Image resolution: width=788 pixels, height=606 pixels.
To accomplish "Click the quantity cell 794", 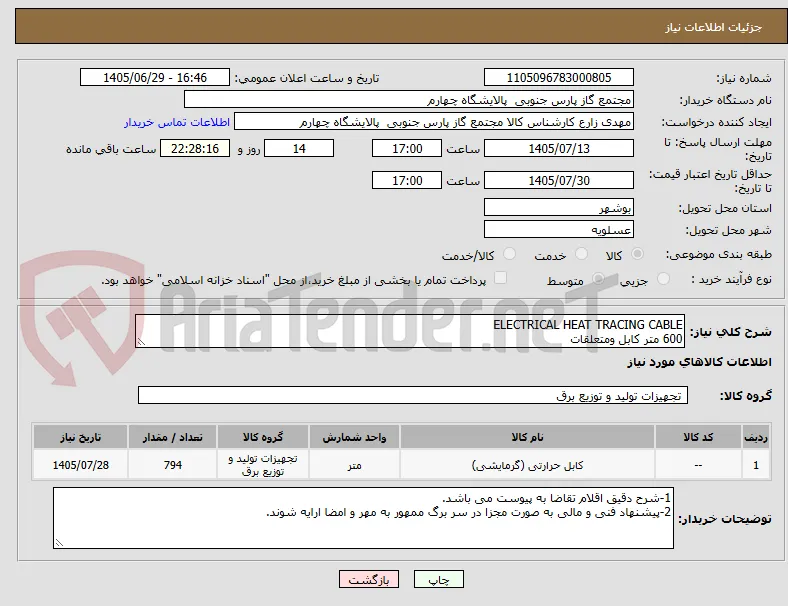I will (172, 465).
